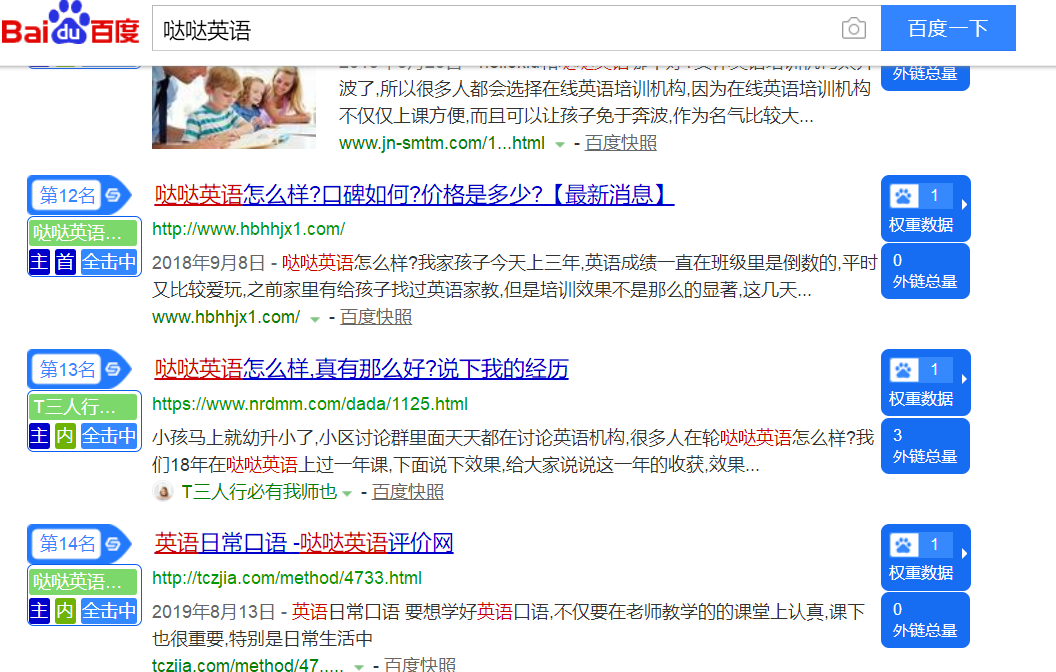Click 权重数据 label for nrdmm.com result
The image size is (1056, 672).
pyautogui.click(x=921, y=399)
